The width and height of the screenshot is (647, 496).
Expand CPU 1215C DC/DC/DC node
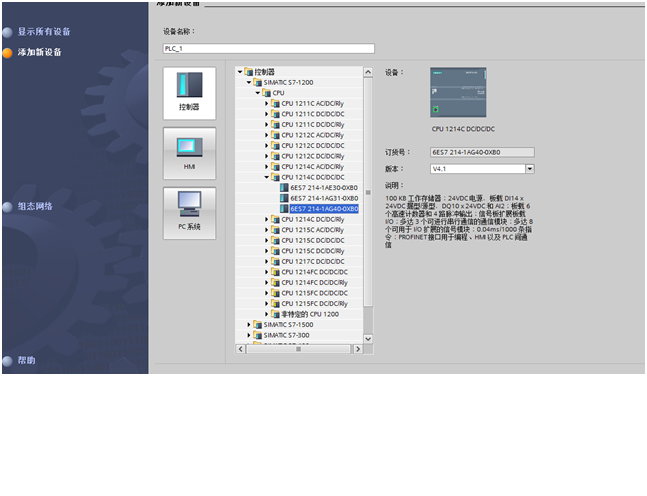click(267, 241)
